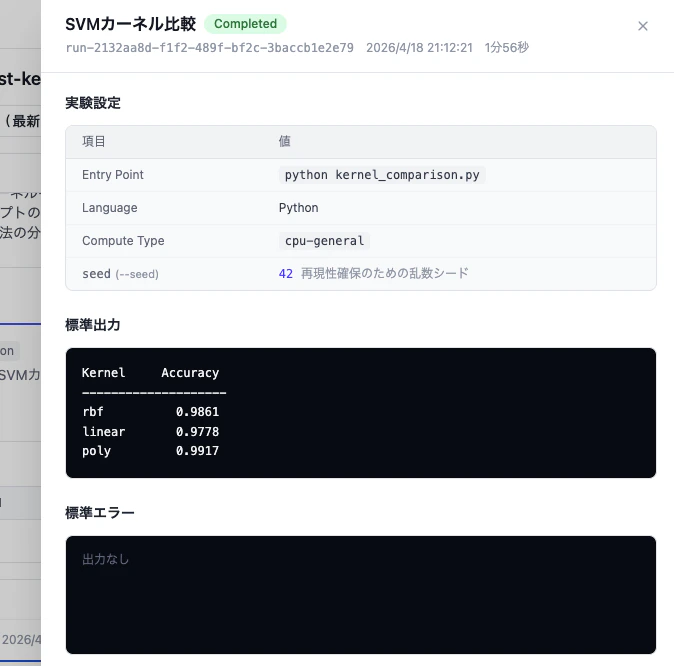Click the description 再現性確保のための乱数シード
The width and height of the screenshot is (674, 666).
click(384, 273)
